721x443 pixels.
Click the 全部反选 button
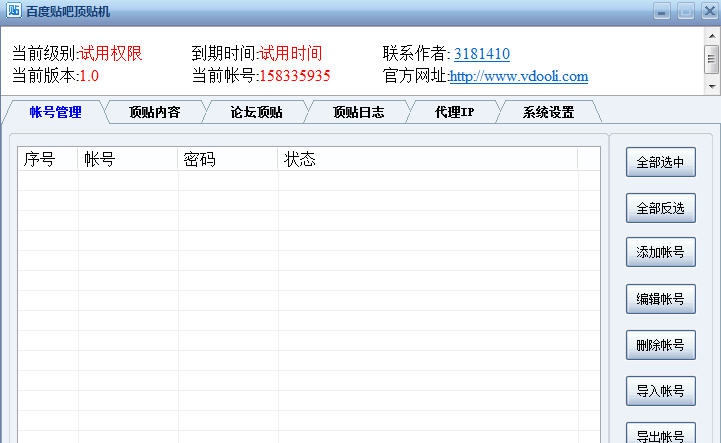pyautogui.click(x=660, y=208)
